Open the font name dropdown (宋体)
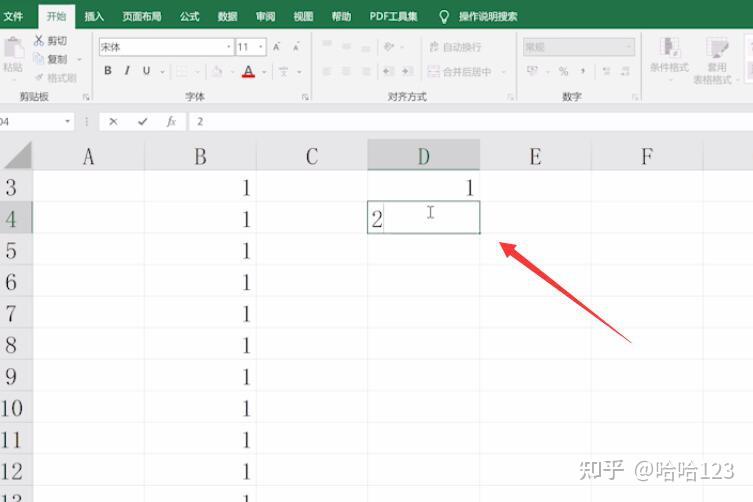 pos(229,47)
